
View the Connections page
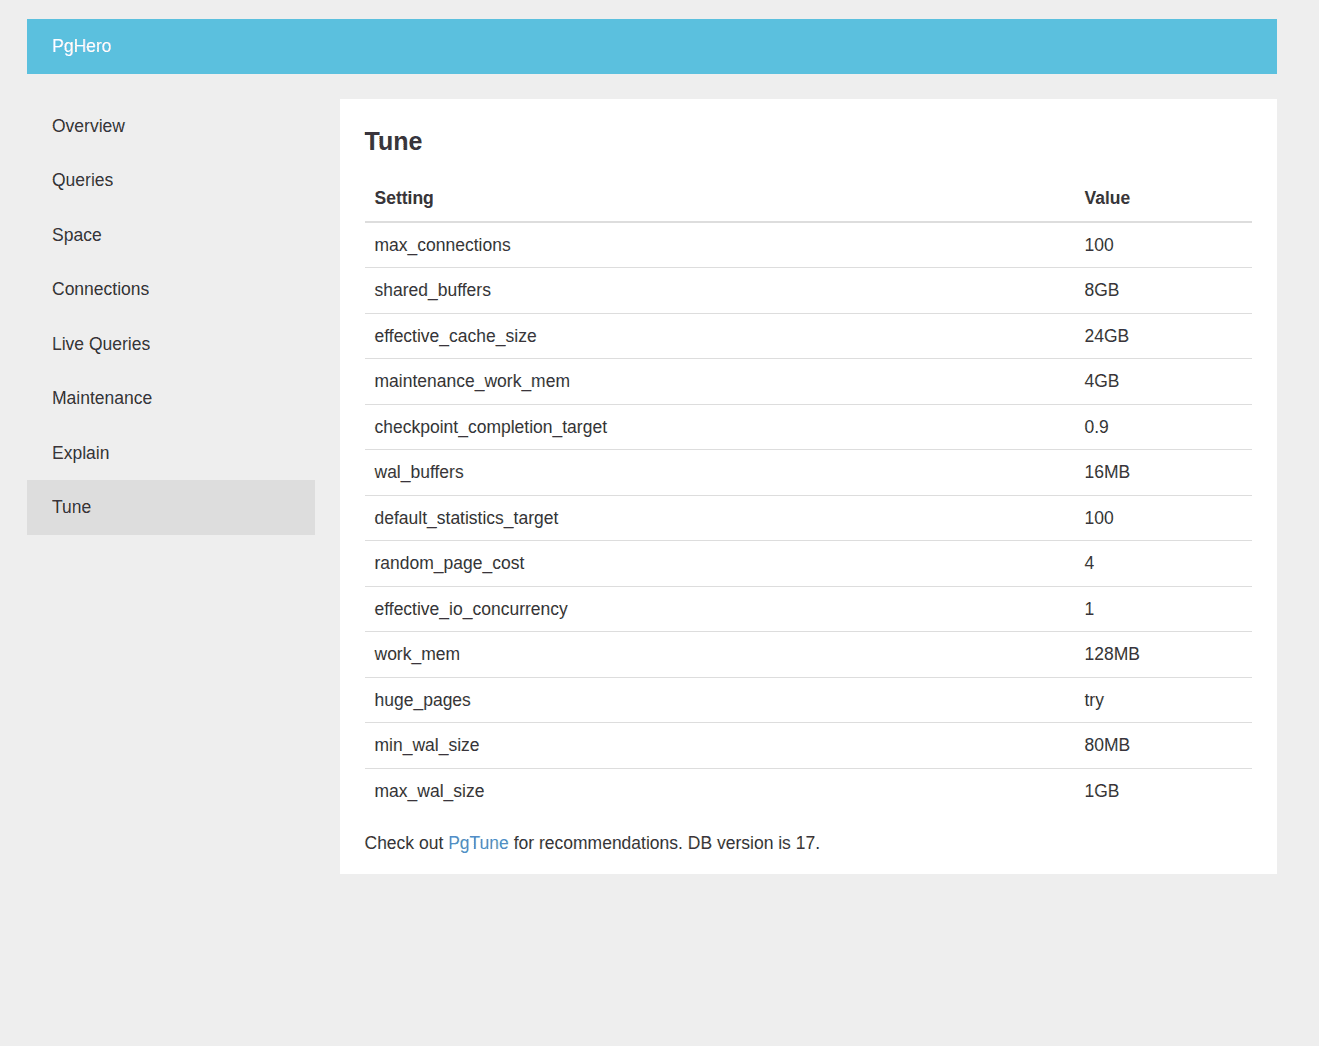pyautogui.click(x=100, y=289)
